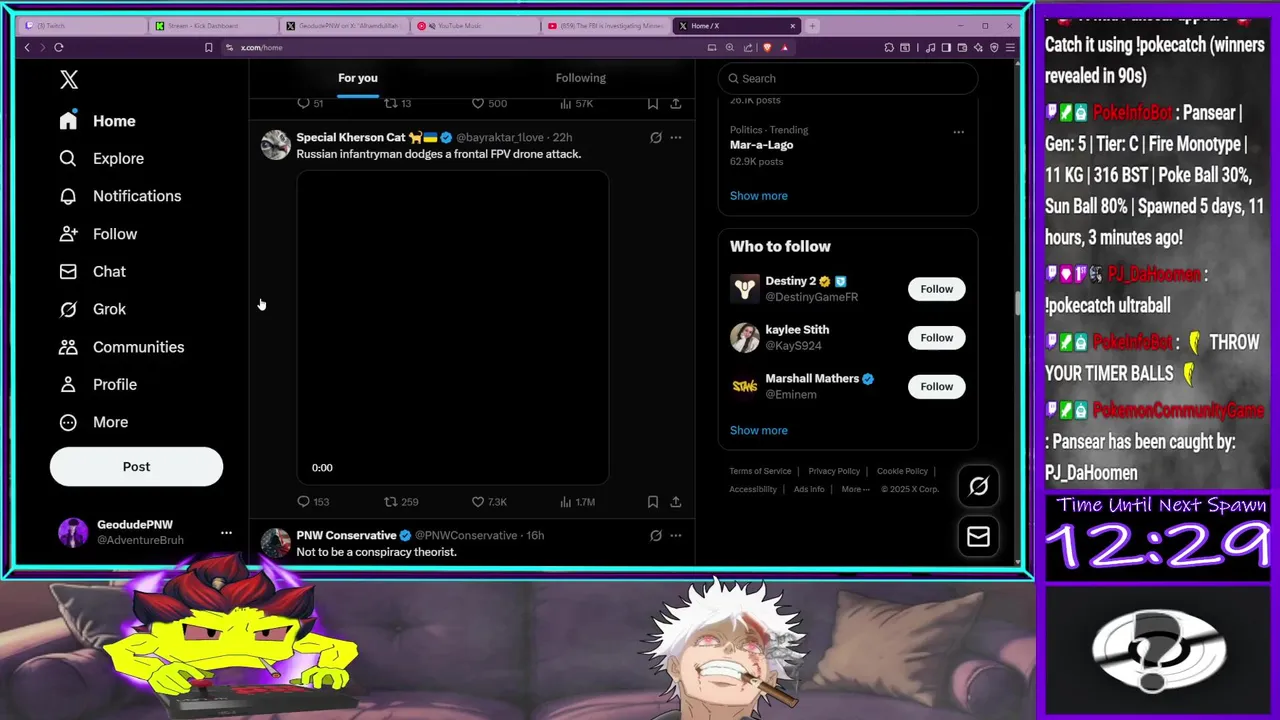Viewport: 1280px width, 720px height.
Task: Expand the footer More menu
Action: pyautogui.click(x=855, y=489)
